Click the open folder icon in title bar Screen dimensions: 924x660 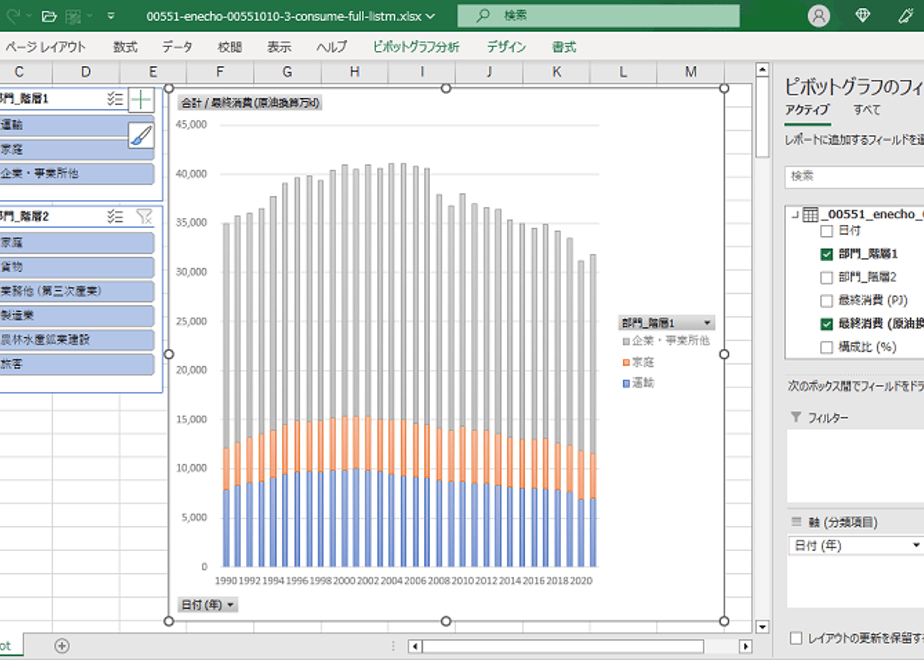50,16
